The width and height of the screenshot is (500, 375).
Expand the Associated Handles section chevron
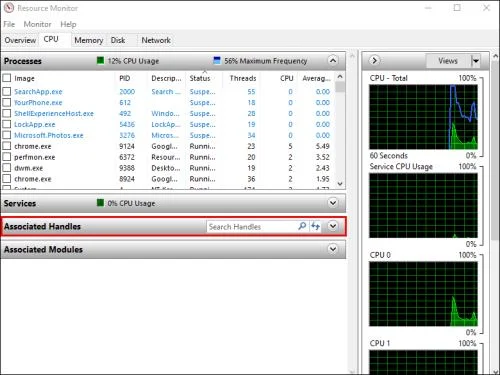pos(333,226)
